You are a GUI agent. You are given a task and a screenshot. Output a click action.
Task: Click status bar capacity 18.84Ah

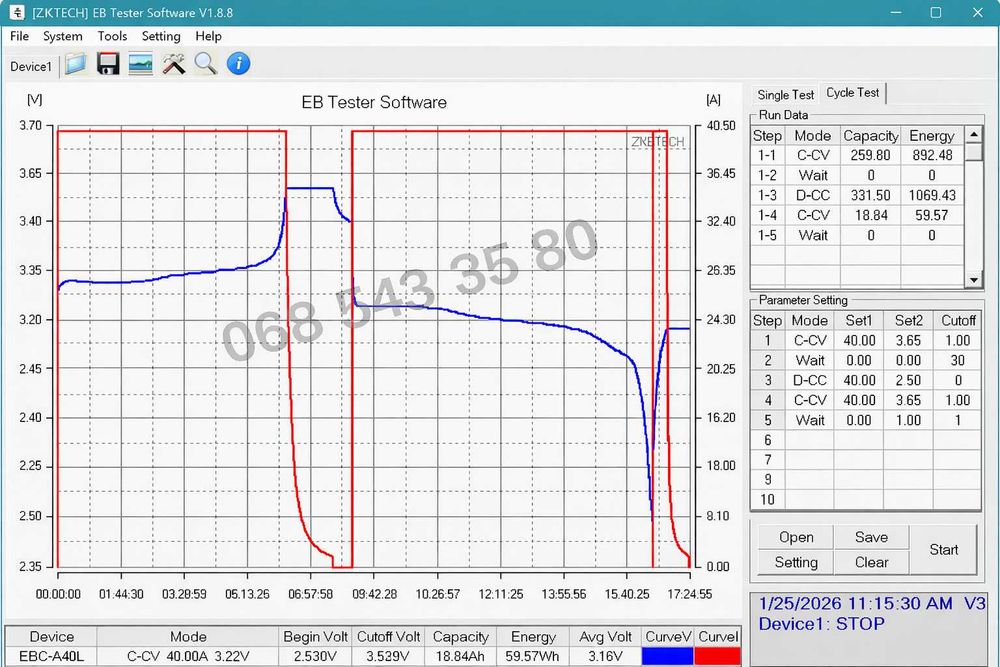click(x=460, y=657)
